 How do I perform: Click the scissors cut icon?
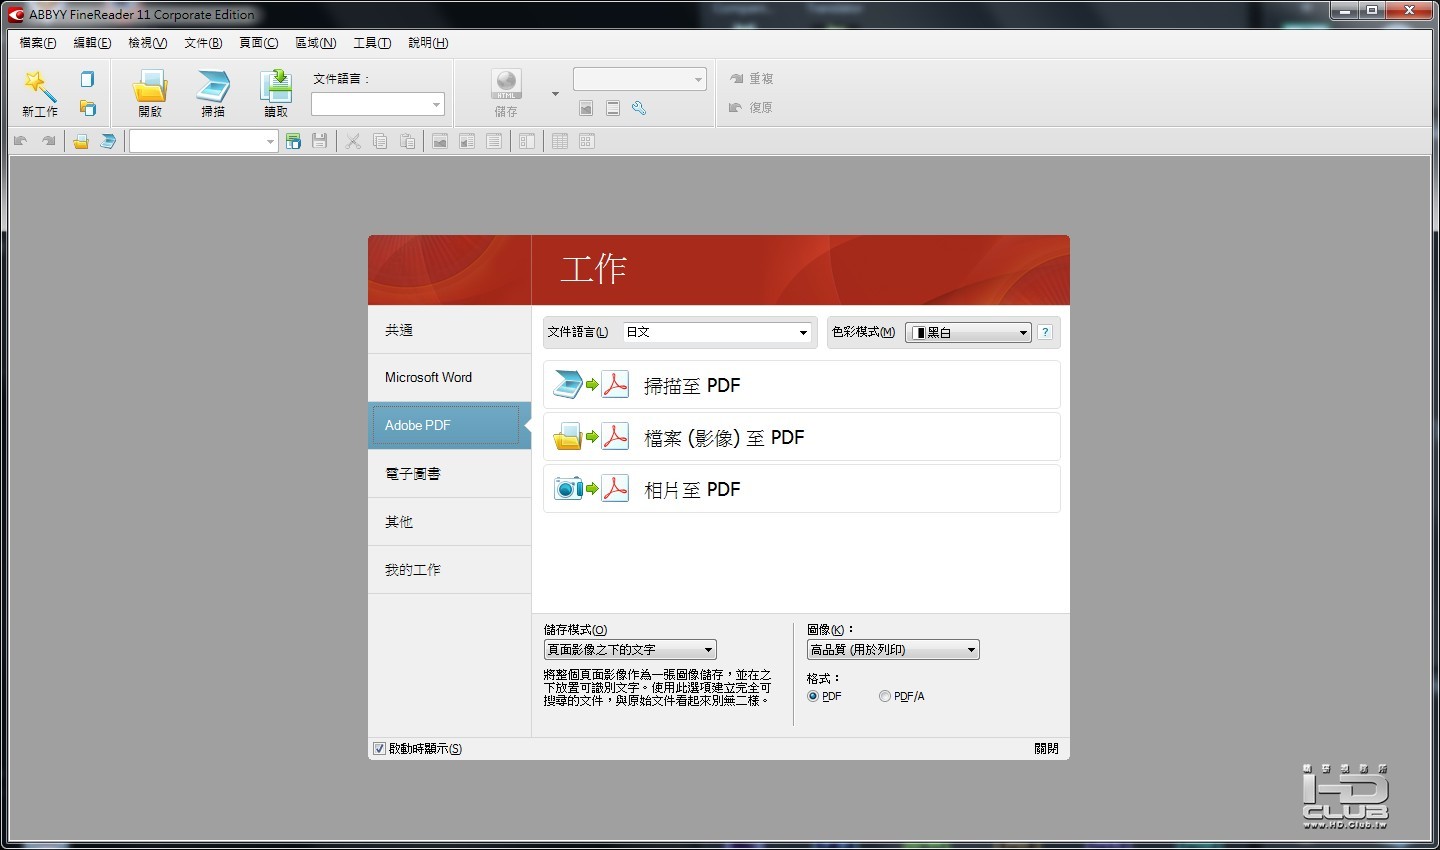point(353,142)
